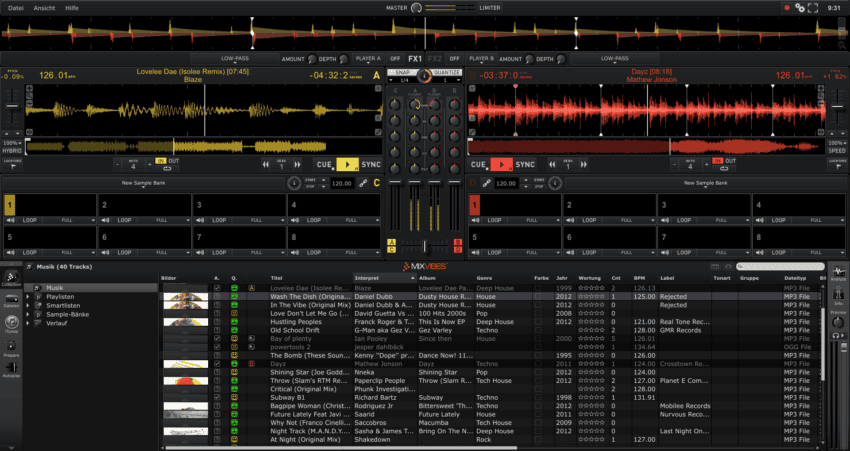The height and width of the screenshot is (451, 850).
Task: Click the Info icon in the right panel
Action: [x=839, y=295]
